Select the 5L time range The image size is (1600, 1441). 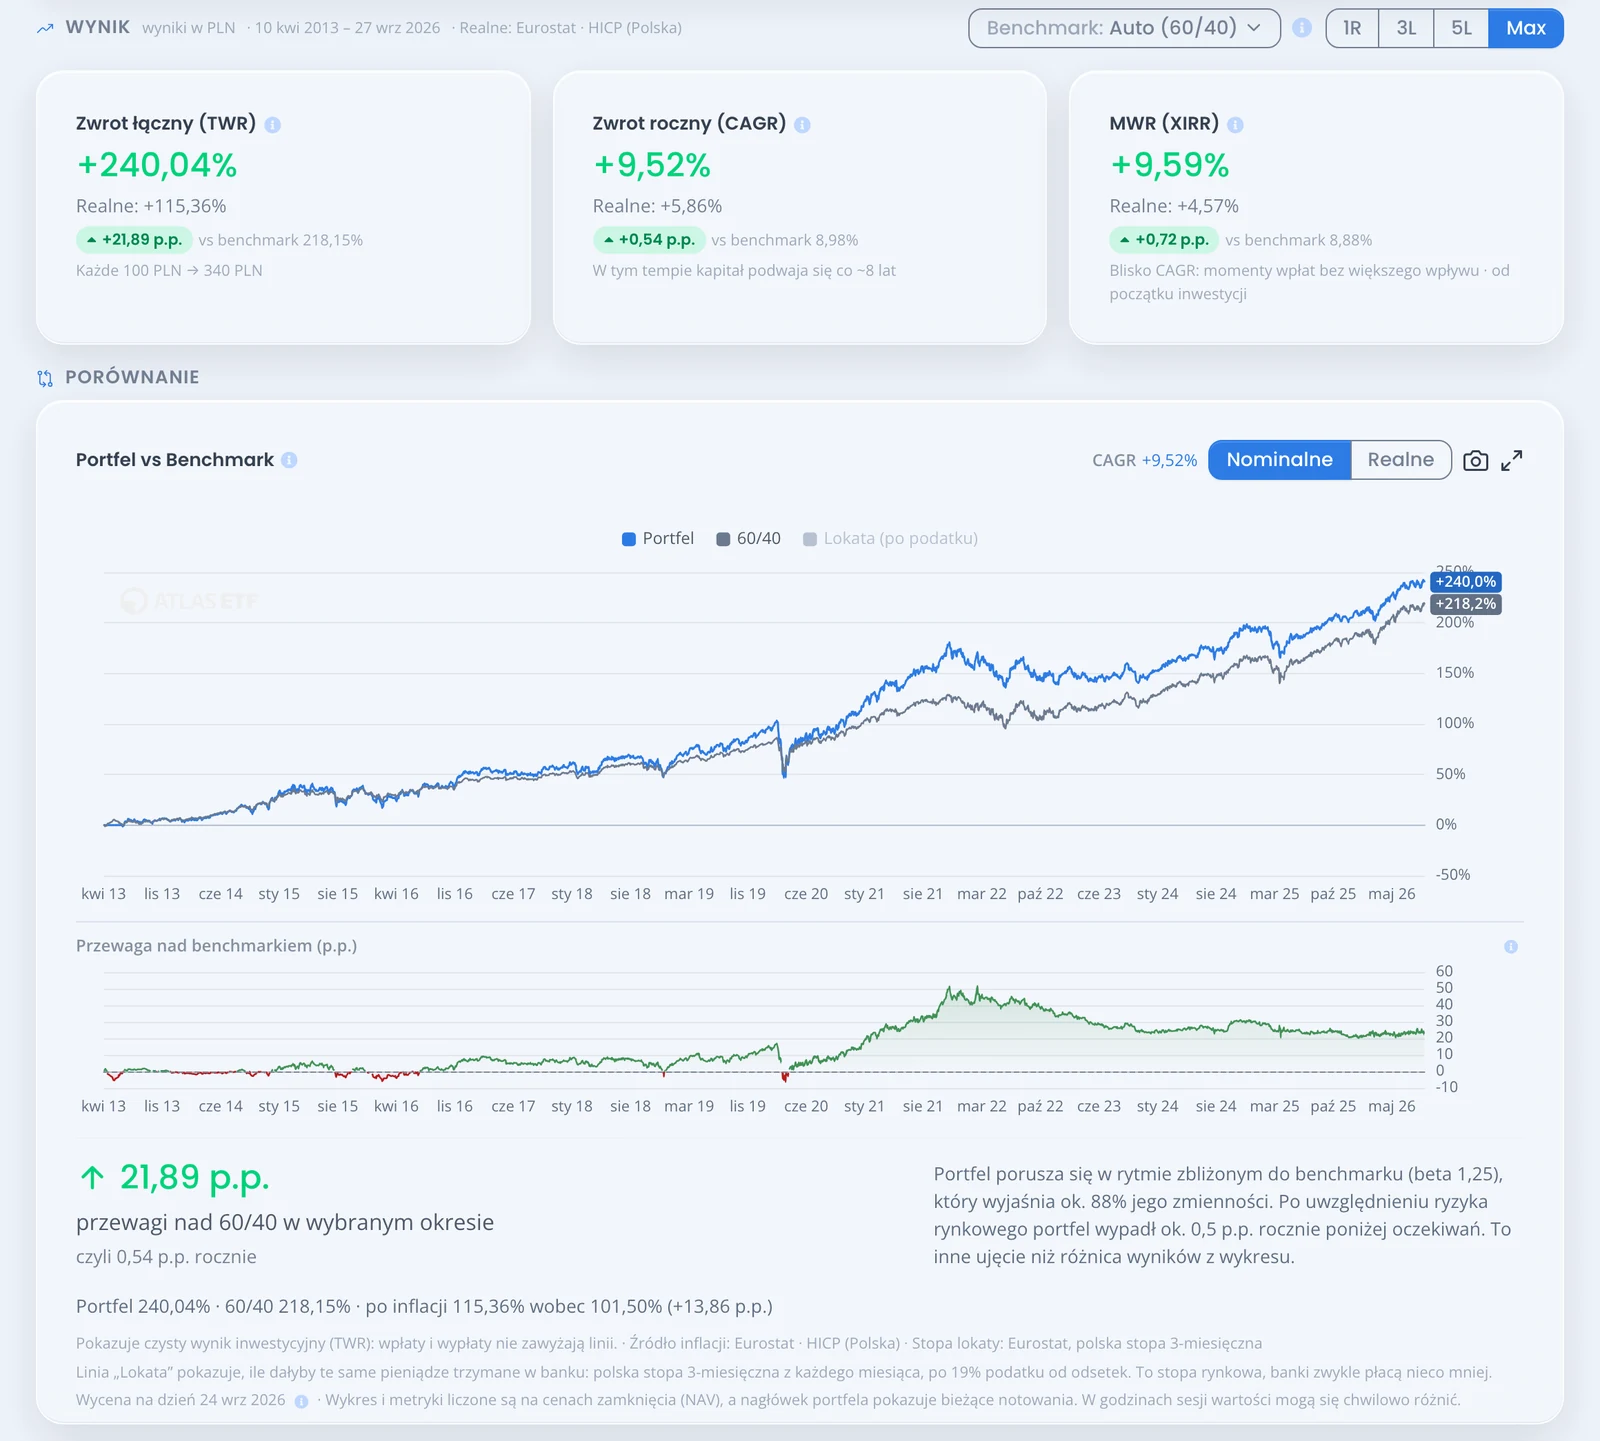[x=1461, y=28]
